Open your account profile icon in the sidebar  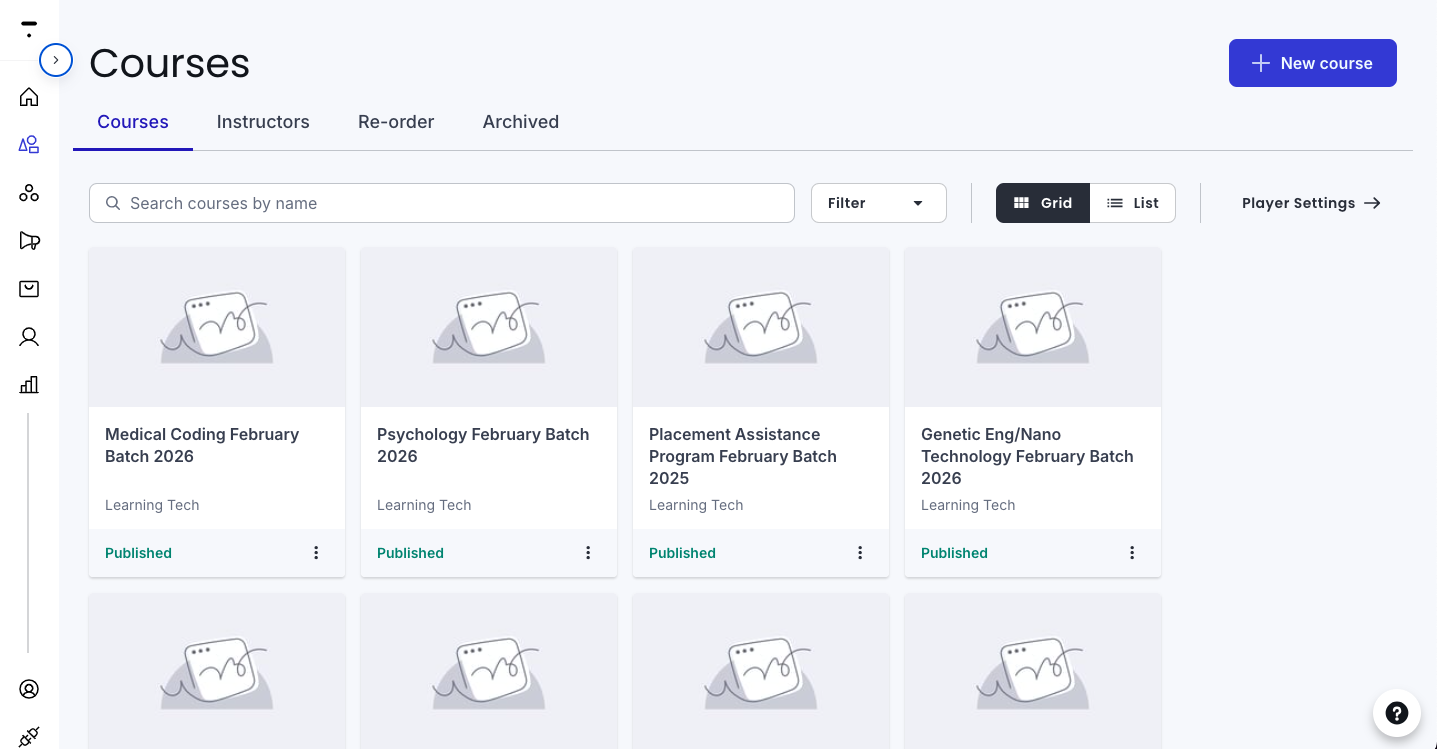29,689
